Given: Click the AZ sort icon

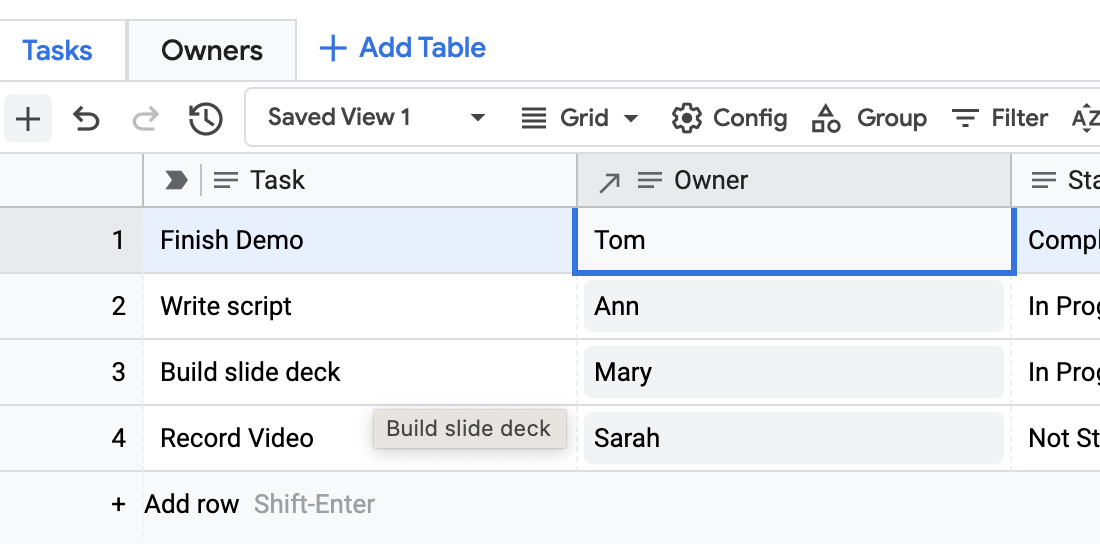Looking at the screenshot, I should pyautogui.click(x=1085, y=118).
